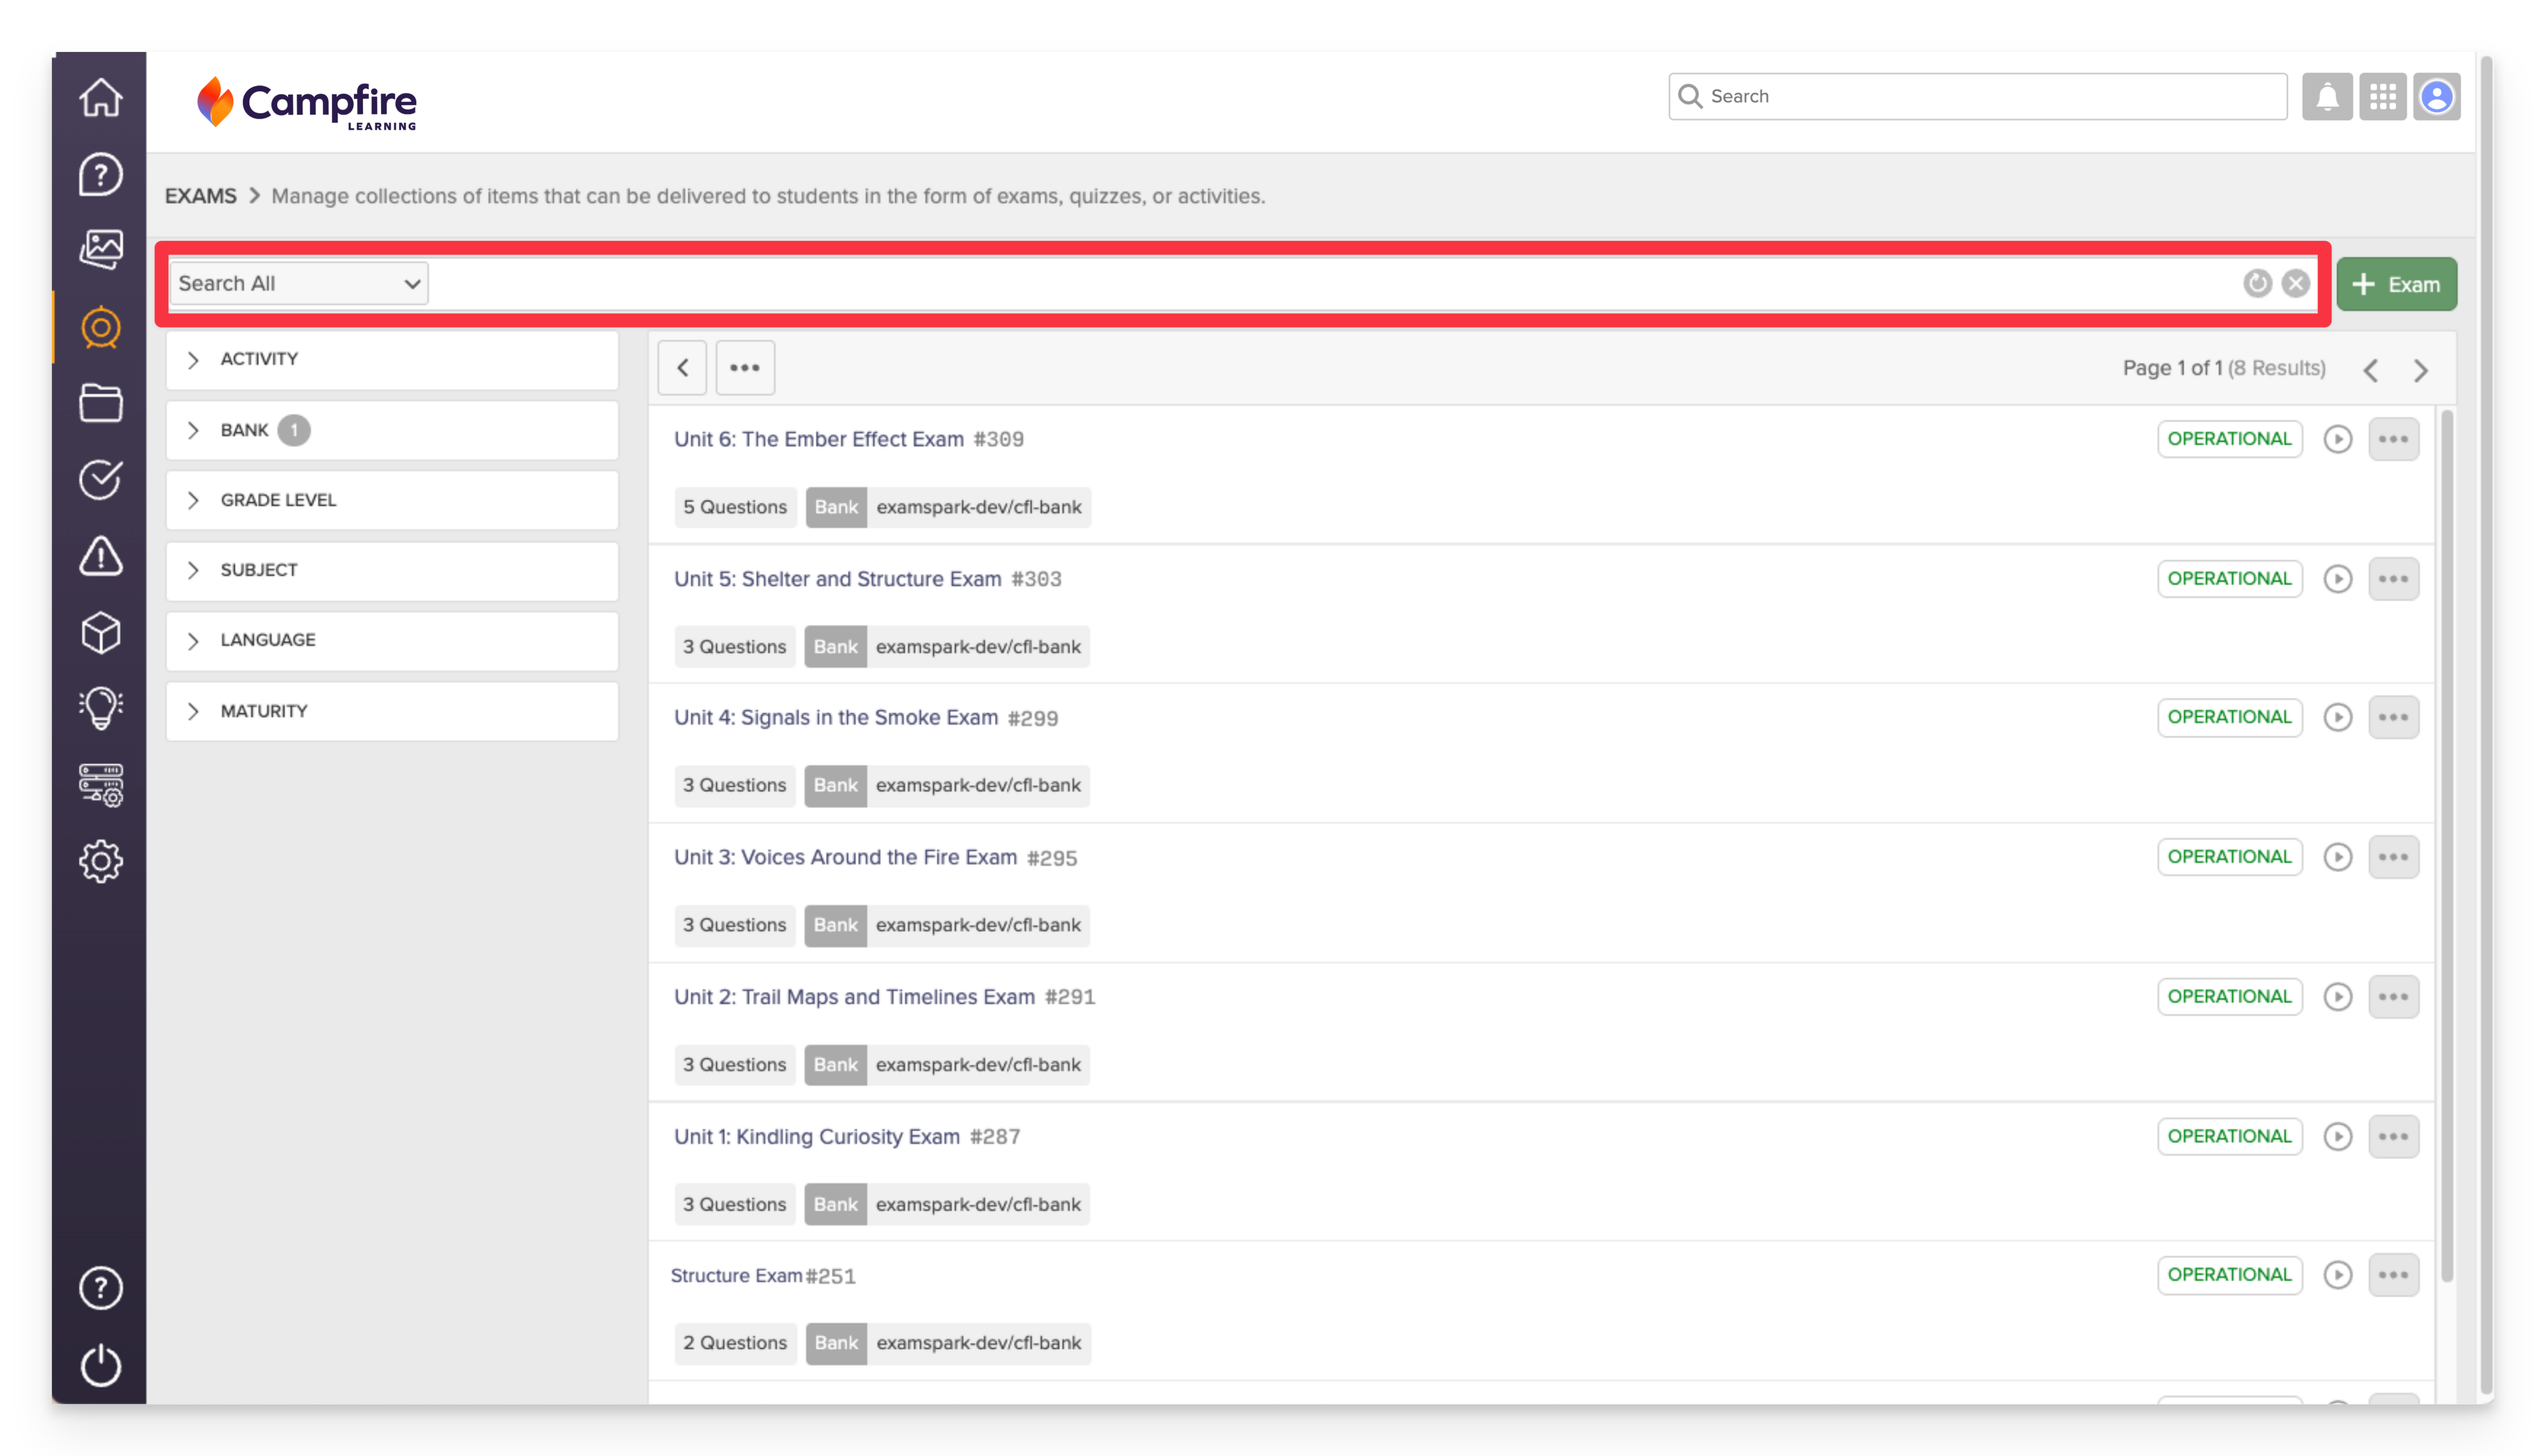Open Unit 4: Signals in the Smoke Exam
Viewport: 2546px width, 1456px height.
835,717
